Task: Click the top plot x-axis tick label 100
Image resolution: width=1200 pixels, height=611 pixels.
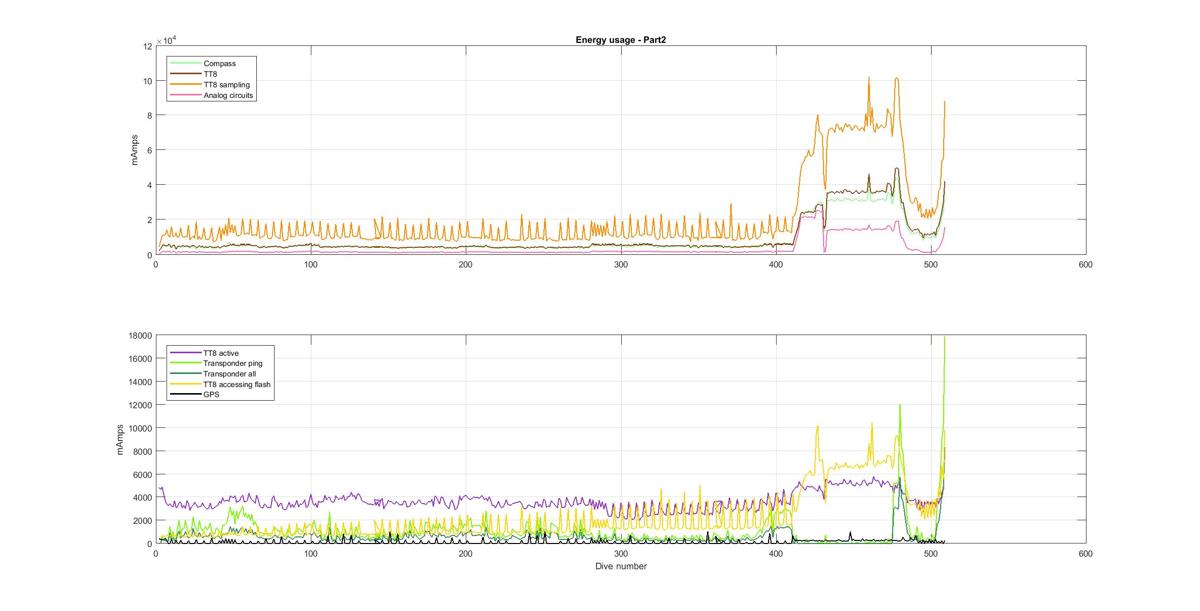Action: pos(311,264)
